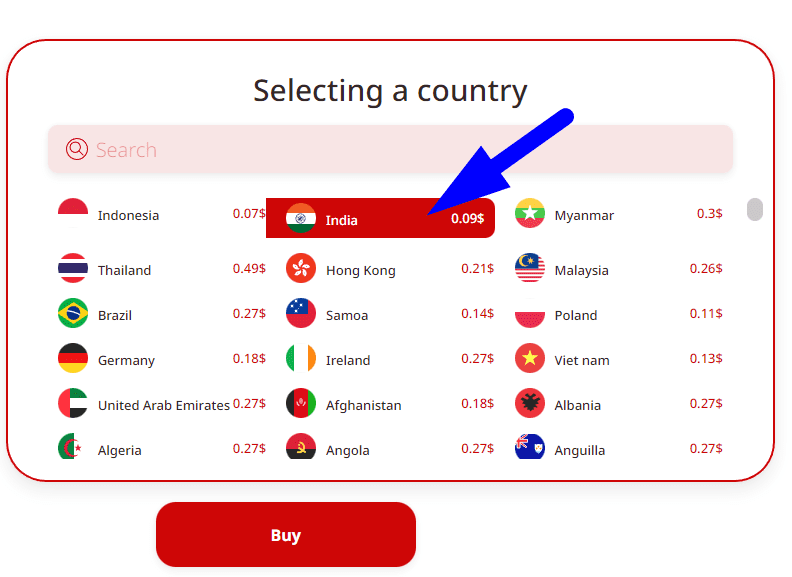The height and width of the screenshot is (577, 792).
Task: Click the Samoa flag icon
Action: click(x=301, y=314)
